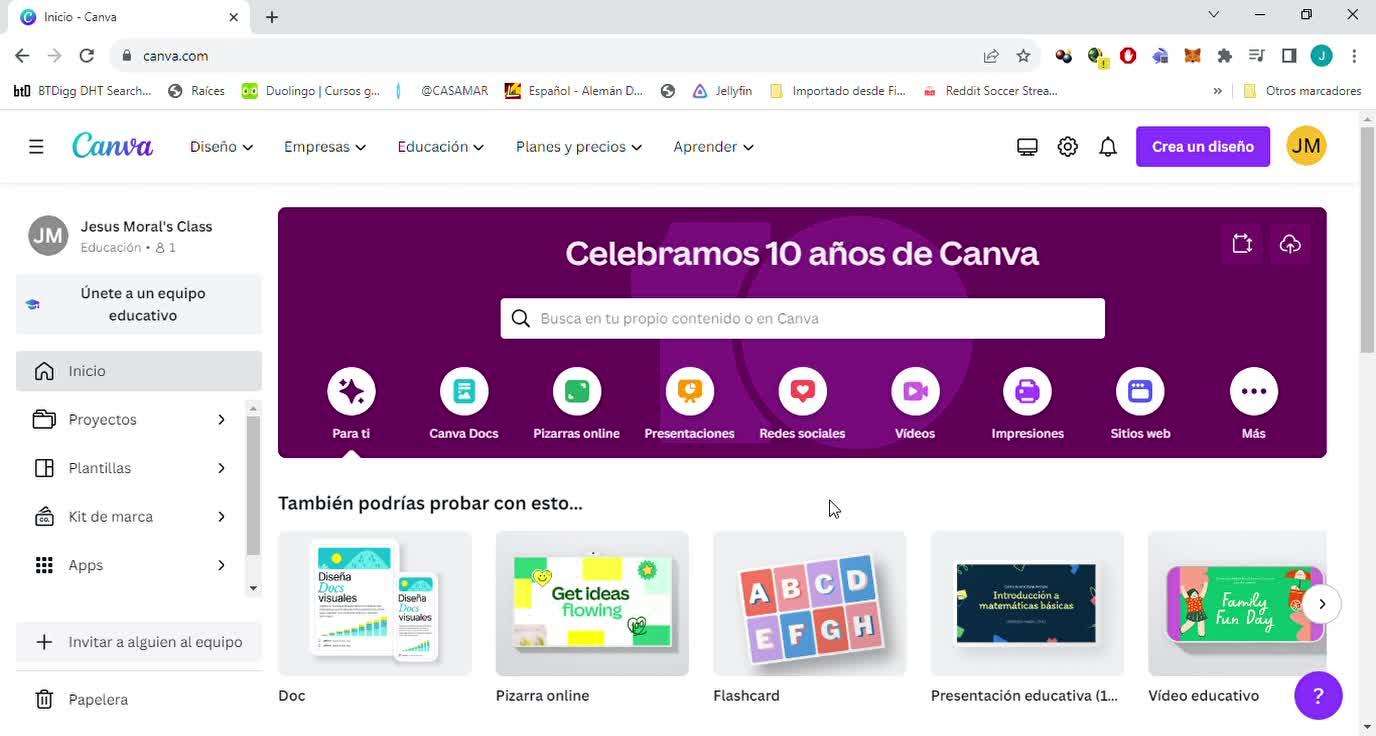Click the custom size design icon
Image resolution: width=1376 pixels, height=736 pixels.
tap(1242, 244)
